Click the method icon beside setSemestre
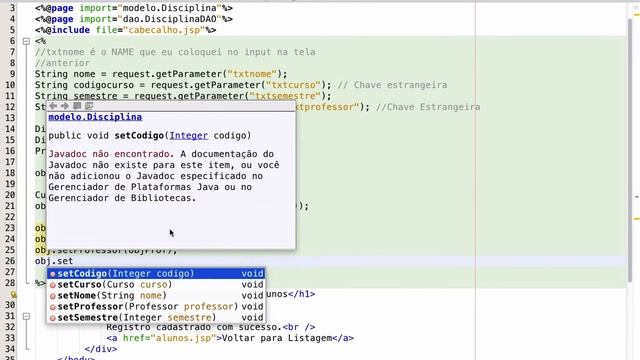The width and height of the screenshot is (640, 360). point(53,318)
